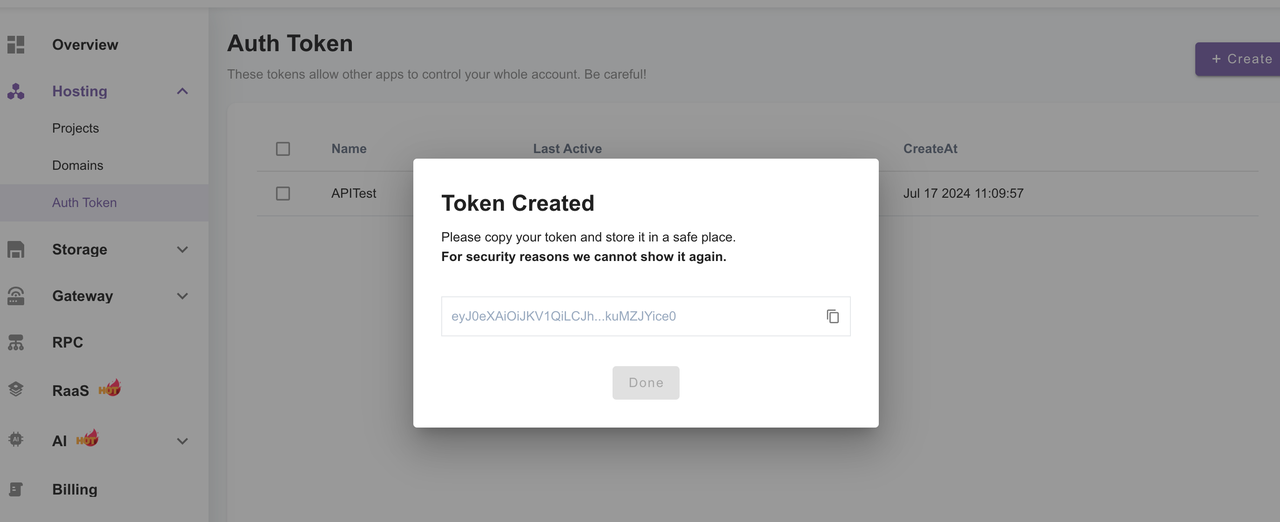Viewport: 1280px width, 522px height.
Task: Check the APITest row checkbox
Action: [x=283, y=193]
